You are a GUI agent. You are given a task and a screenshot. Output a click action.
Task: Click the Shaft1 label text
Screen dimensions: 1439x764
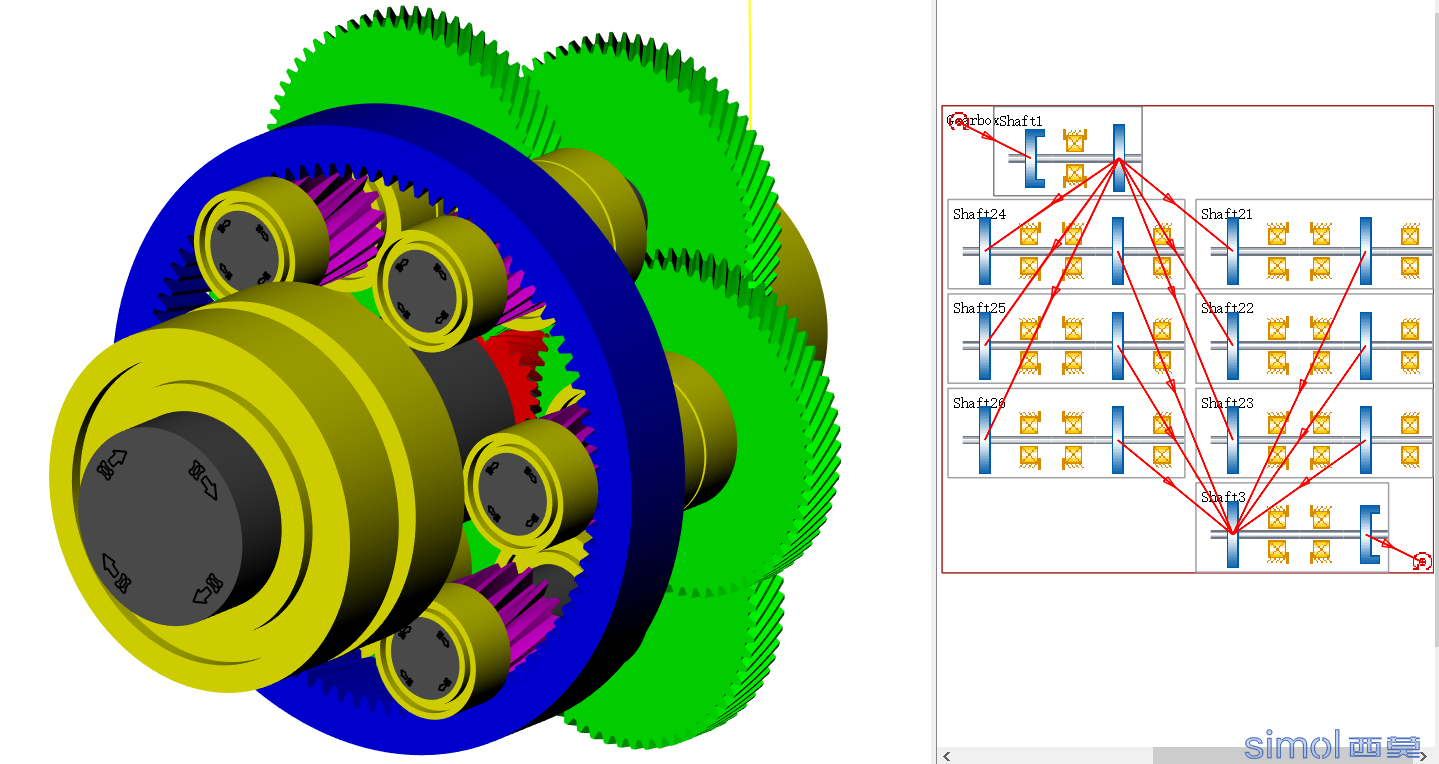click(1020, 121)
